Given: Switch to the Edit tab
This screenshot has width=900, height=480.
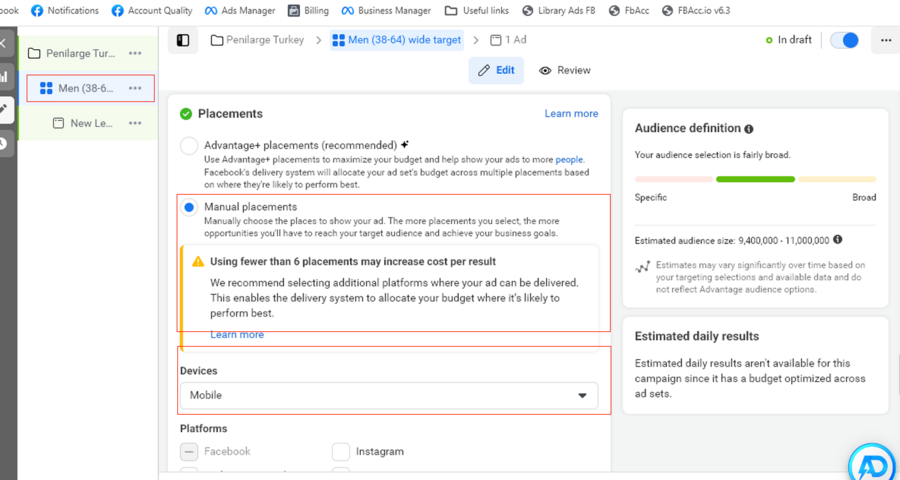Looking at the screenshot, I should [496, 70].
